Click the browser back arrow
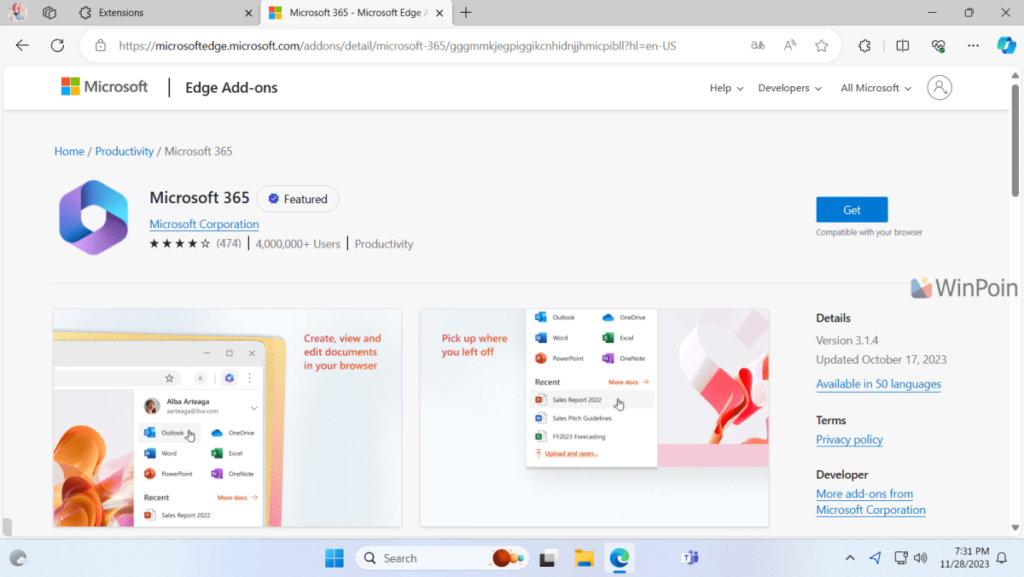This screenshot has width=1024, height=577. 22,45
